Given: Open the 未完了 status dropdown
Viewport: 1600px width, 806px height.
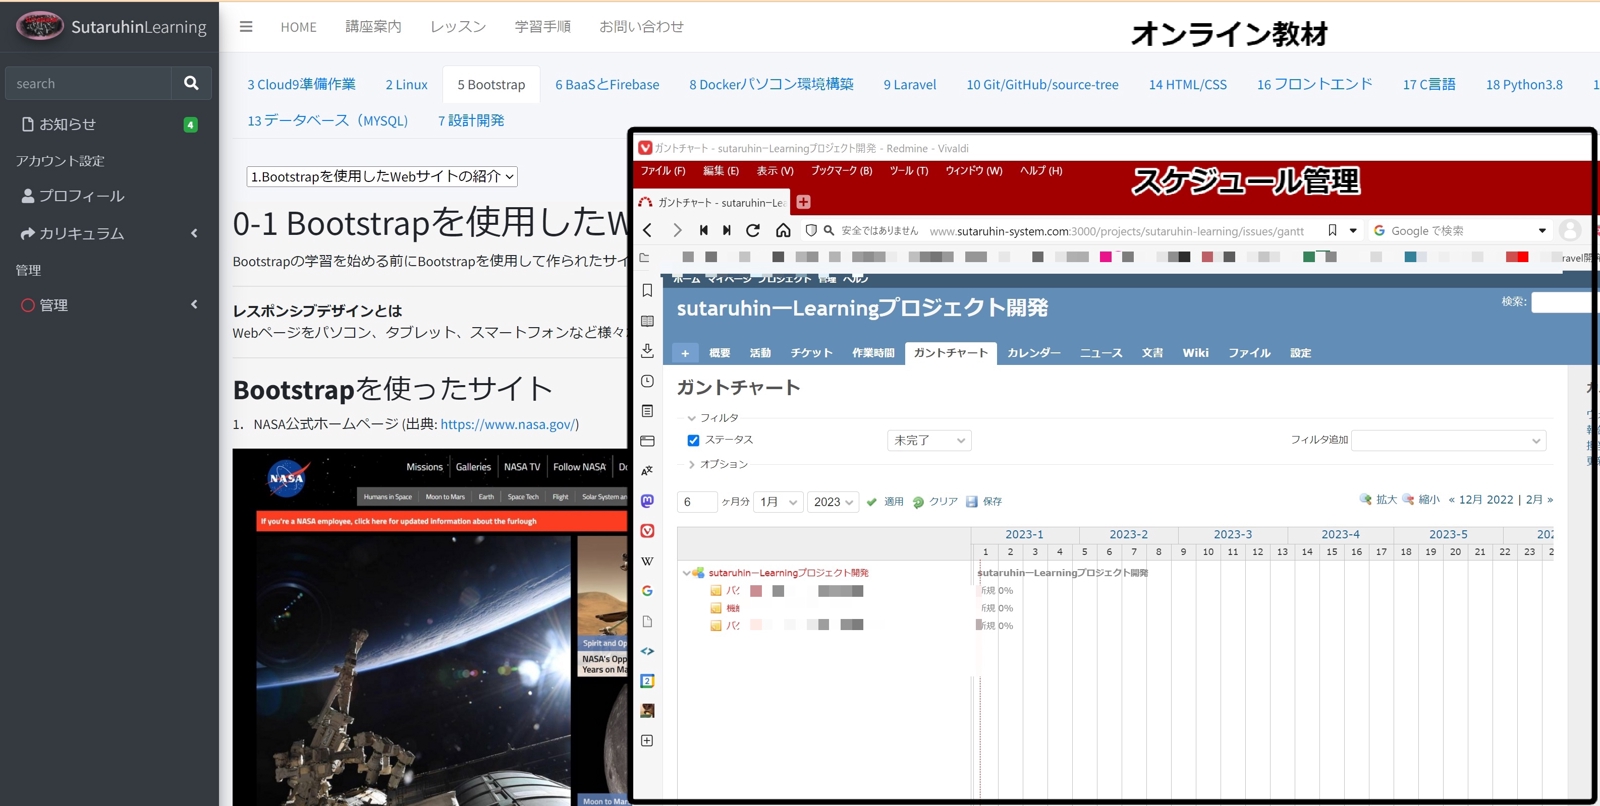Looking at the screenshot, I should pyautogui.click(x=929, y=440).
